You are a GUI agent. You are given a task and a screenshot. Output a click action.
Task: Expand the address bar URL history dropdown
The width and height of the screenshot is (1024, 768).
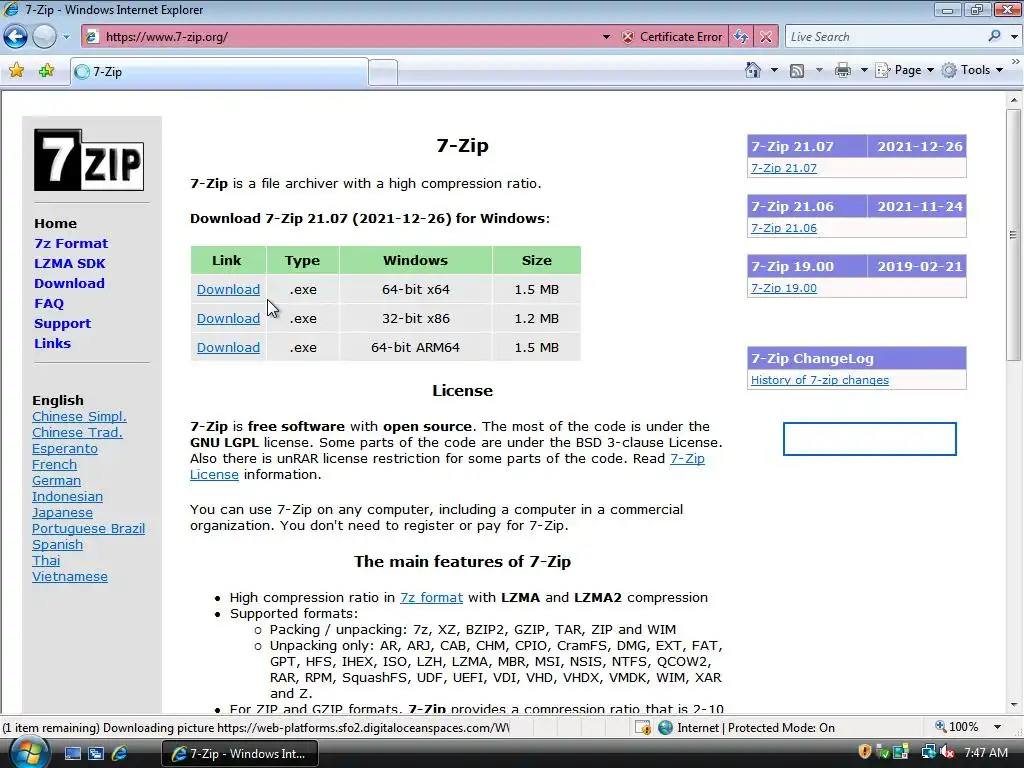606,37
